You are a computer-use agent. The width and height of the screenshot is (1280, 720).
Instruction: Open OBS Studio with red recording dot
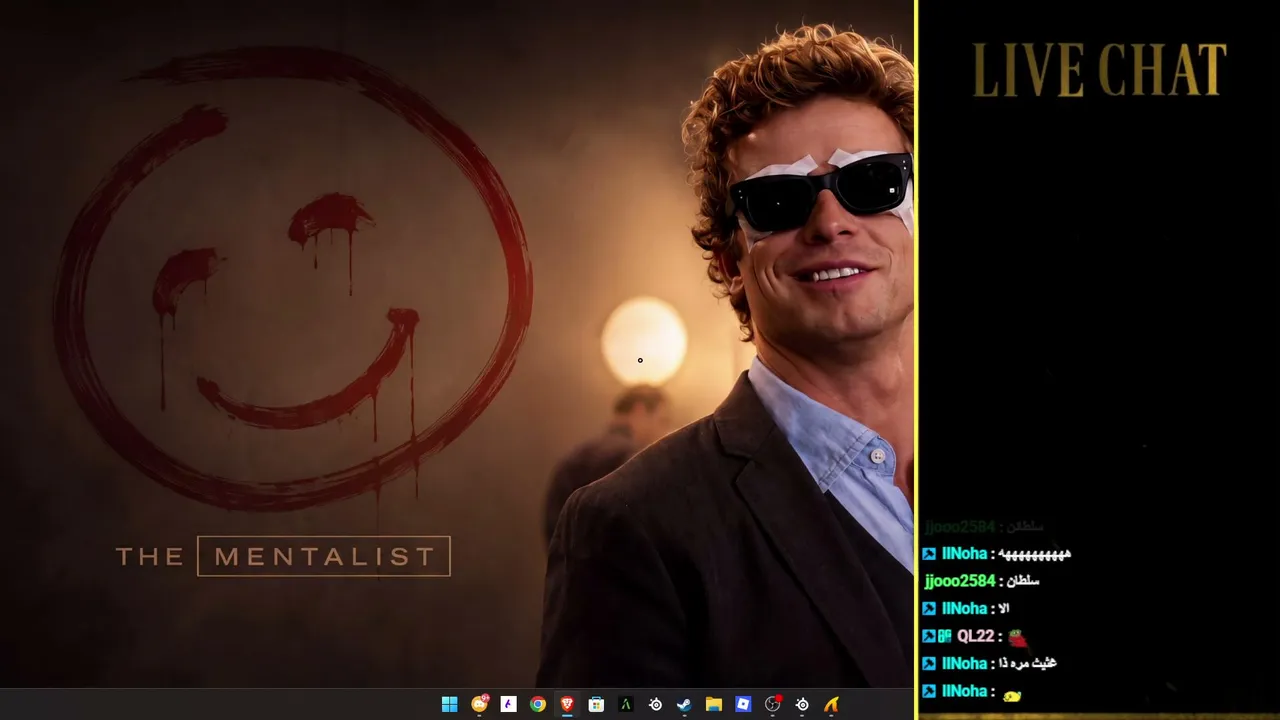(x=773, y=704)
